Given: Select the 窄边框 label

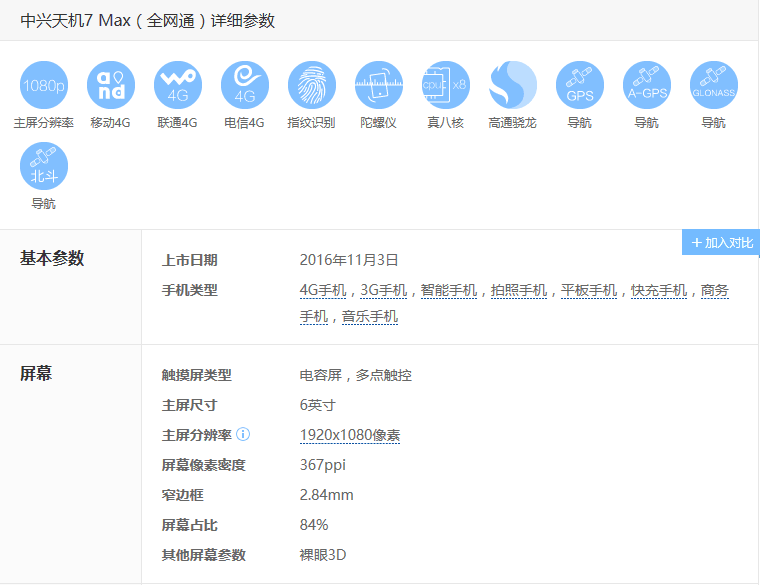Looking at the screenshot, I should coord(182,495).
